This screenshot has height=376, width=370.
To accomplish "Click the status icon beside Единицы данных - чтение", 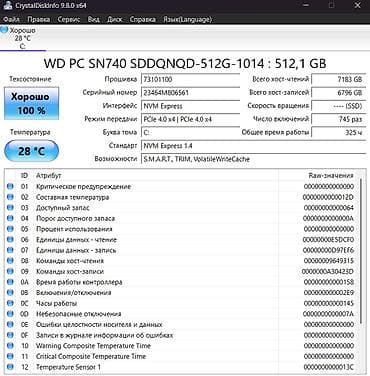I will click(10, 239).
